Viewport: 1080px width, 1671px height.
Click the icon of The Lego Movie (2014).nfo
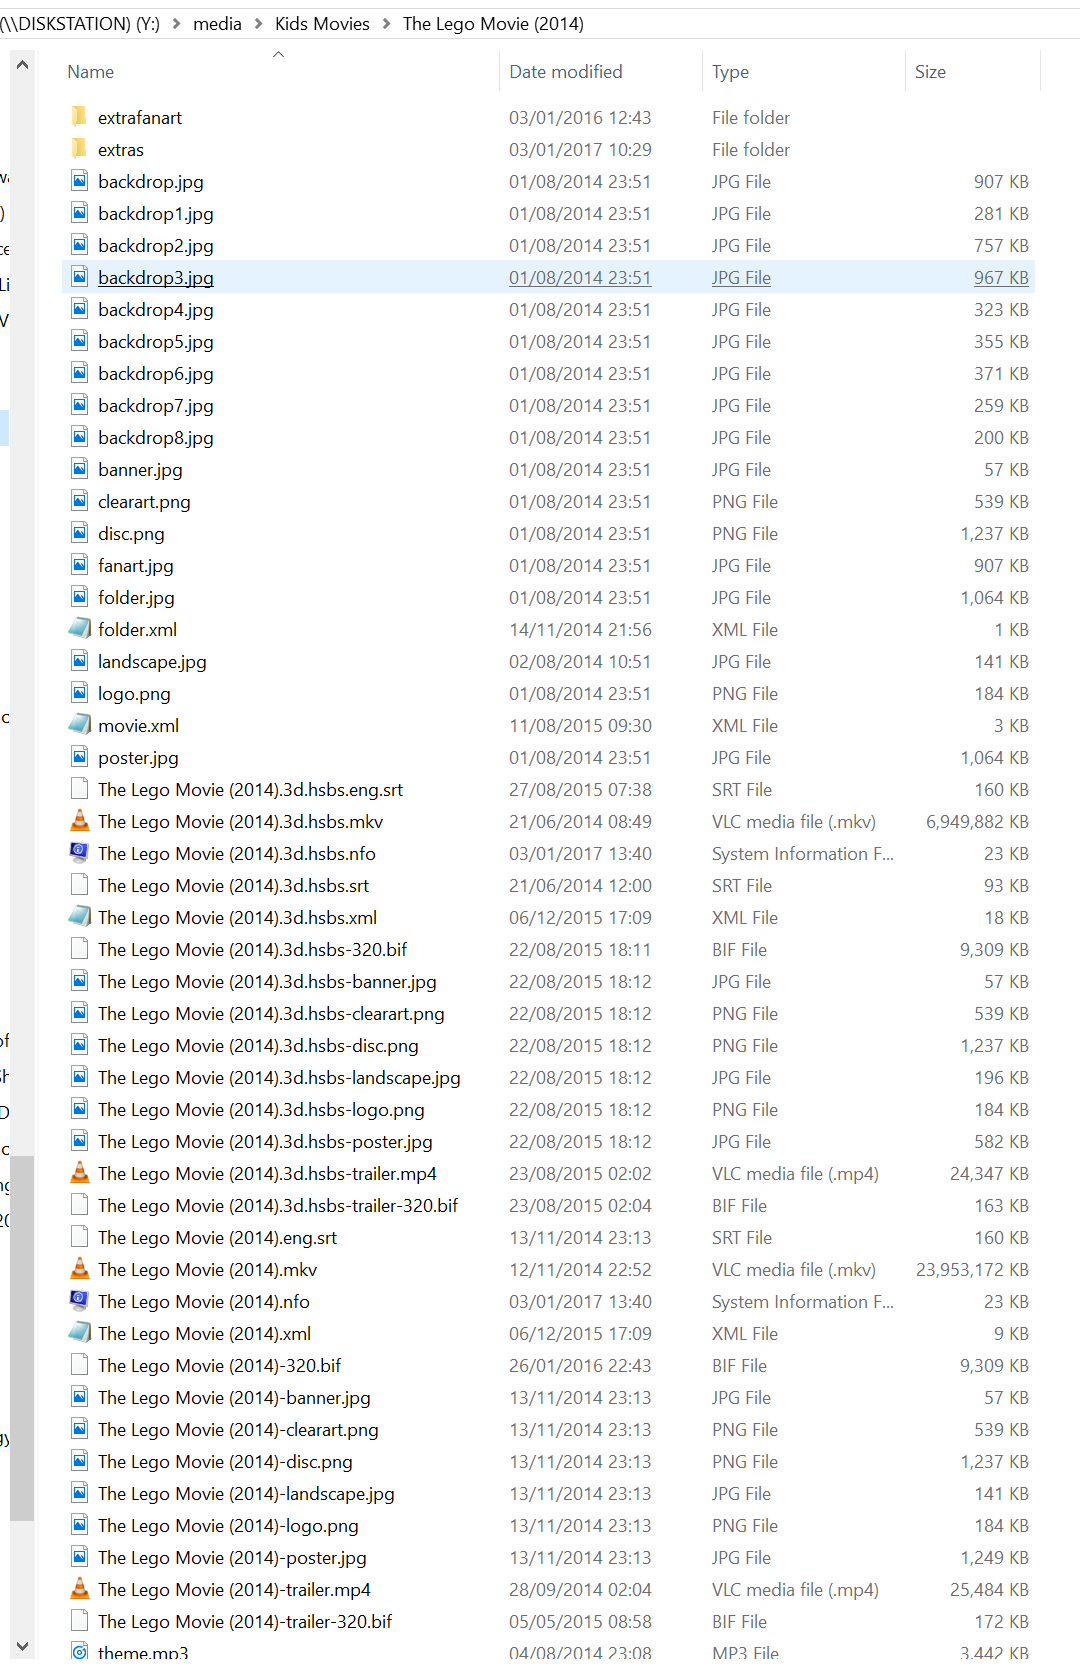click(80, 1301)
